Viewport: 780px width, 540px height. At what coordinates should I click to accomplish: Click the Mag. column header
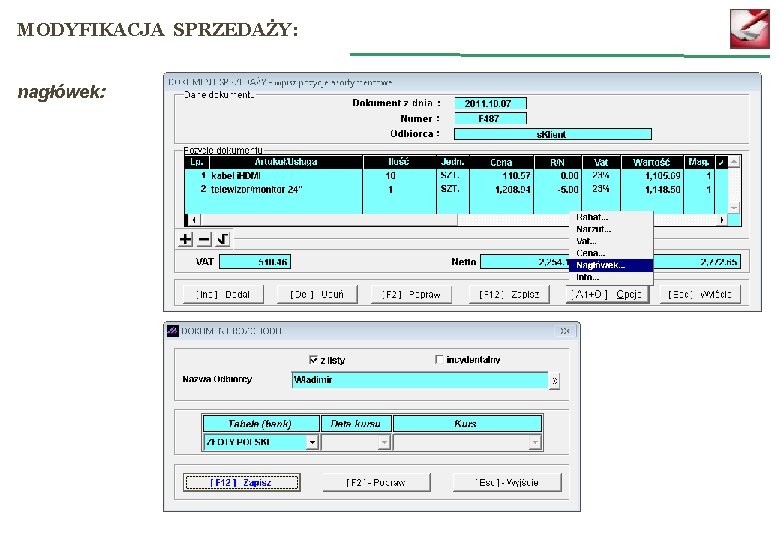coord(699,162)
